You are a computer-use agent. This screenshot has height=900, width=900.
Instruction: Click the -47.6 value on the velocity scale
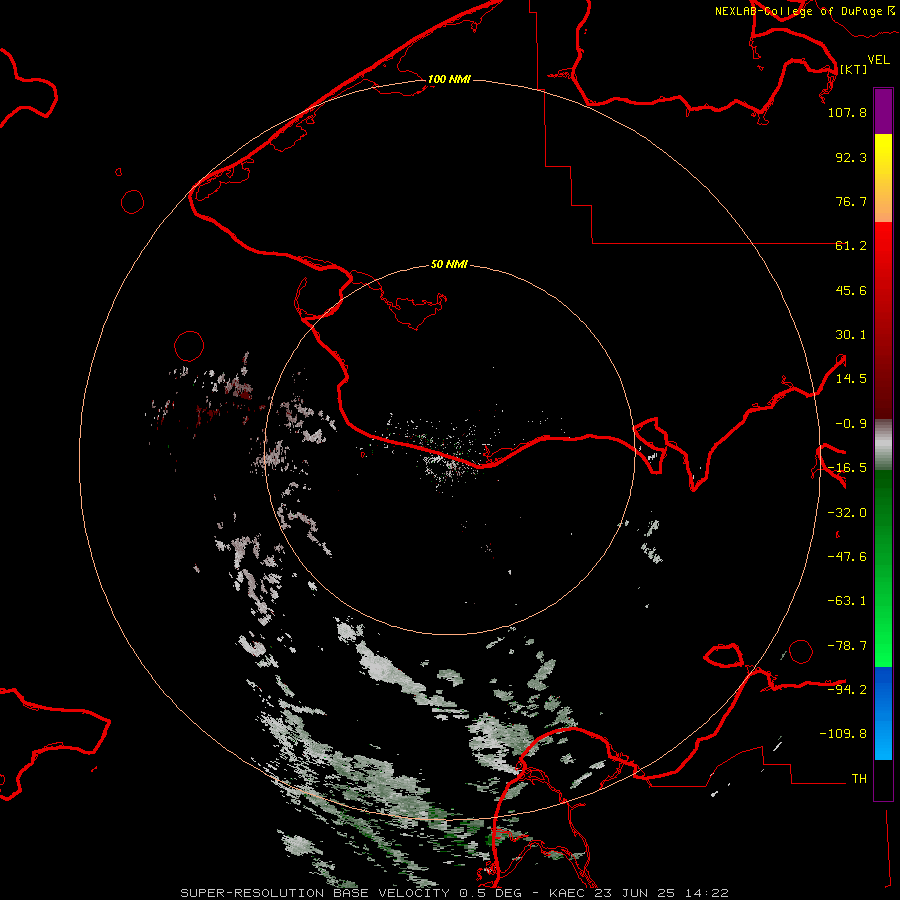[x=847, y=557]
